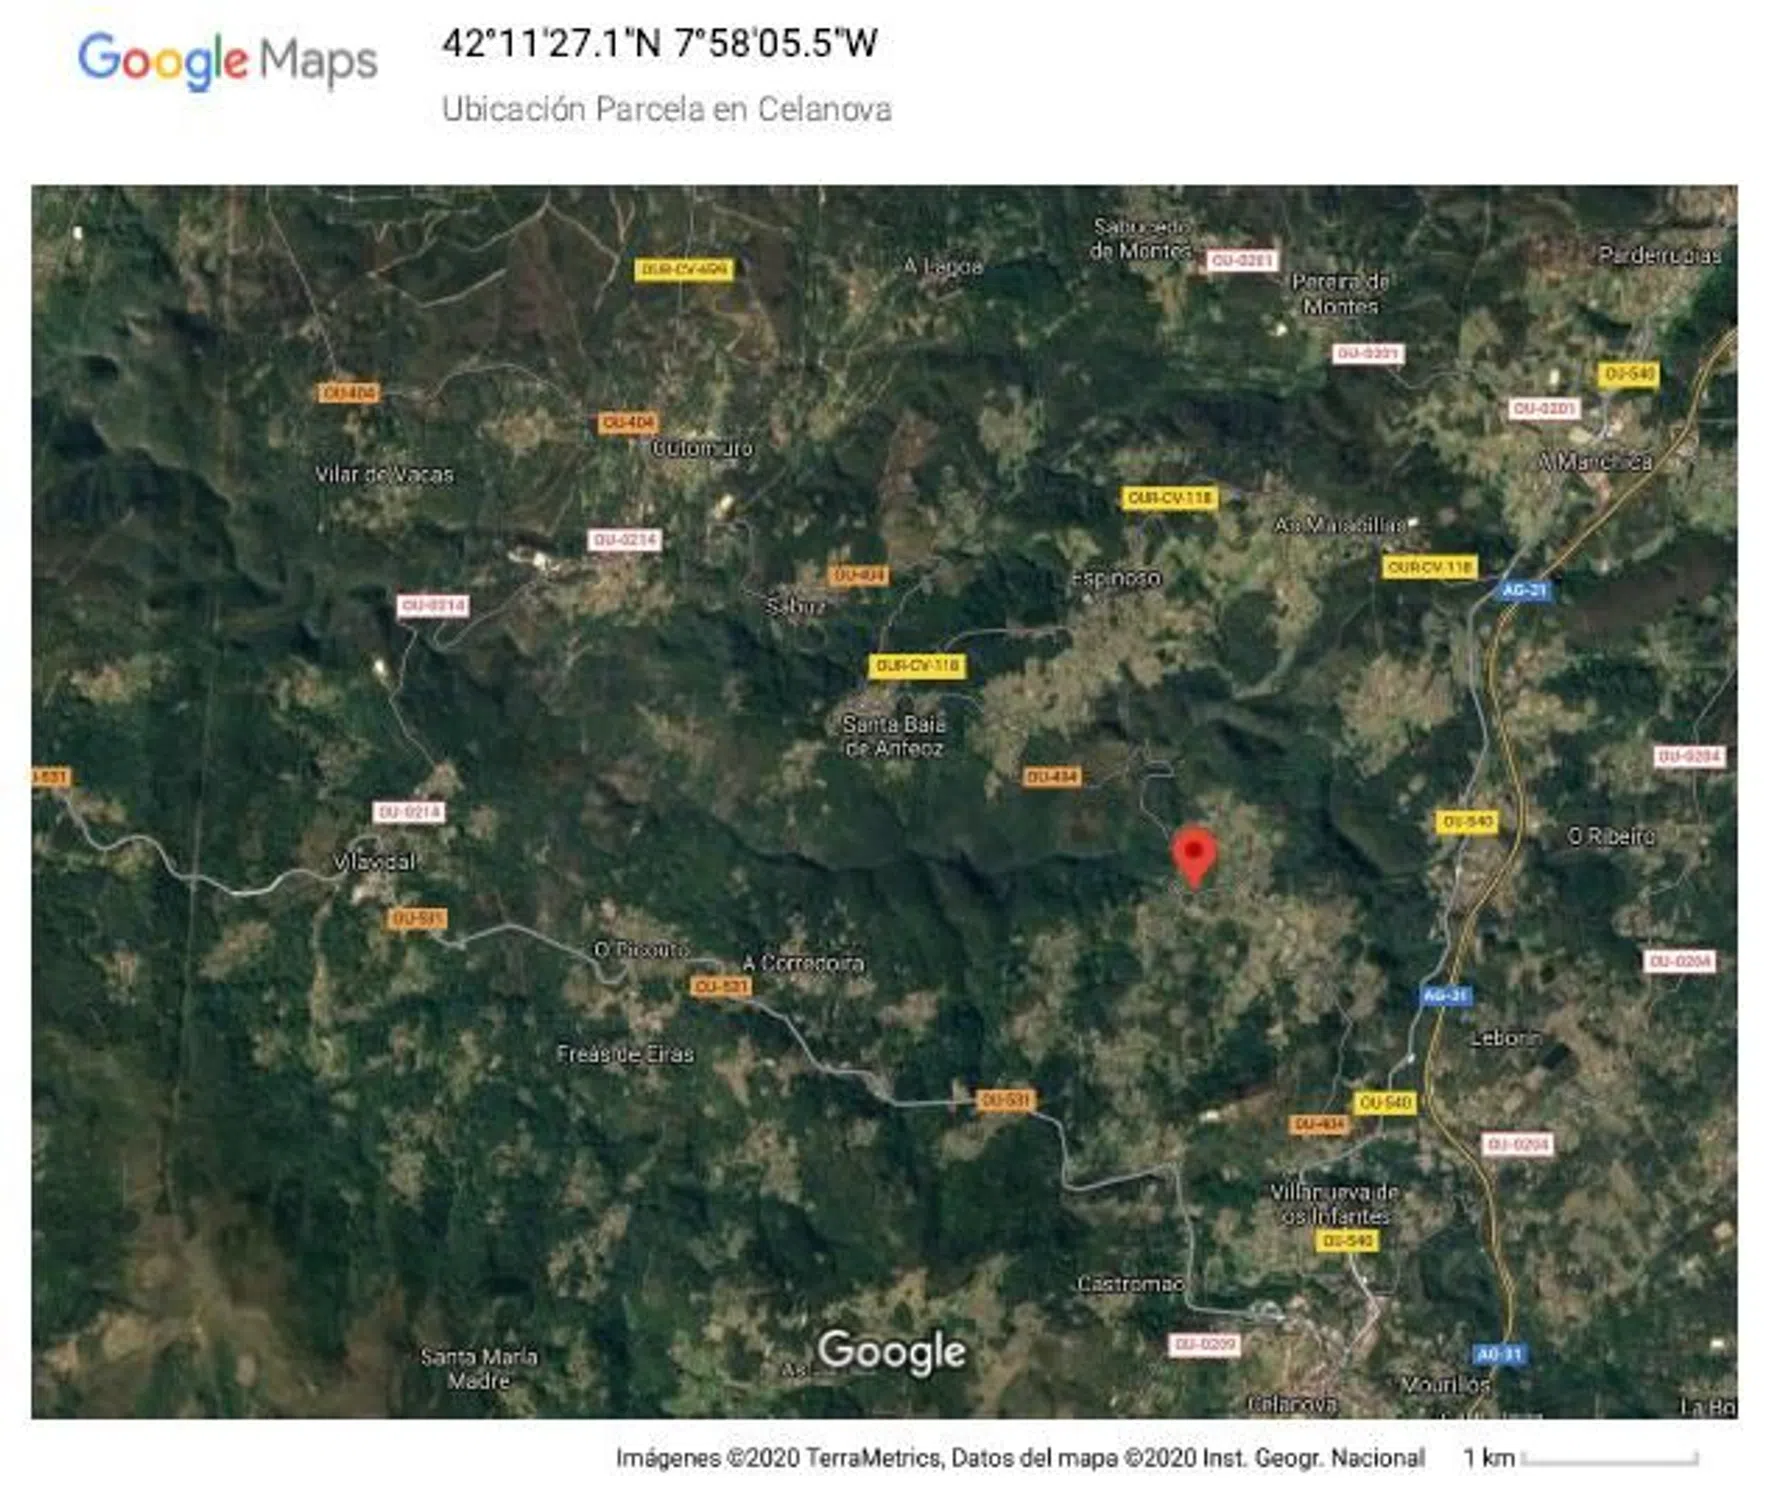
Task: Click the 1 km scale bar
Action: pyautogui.click(x=1581, y=1458)
